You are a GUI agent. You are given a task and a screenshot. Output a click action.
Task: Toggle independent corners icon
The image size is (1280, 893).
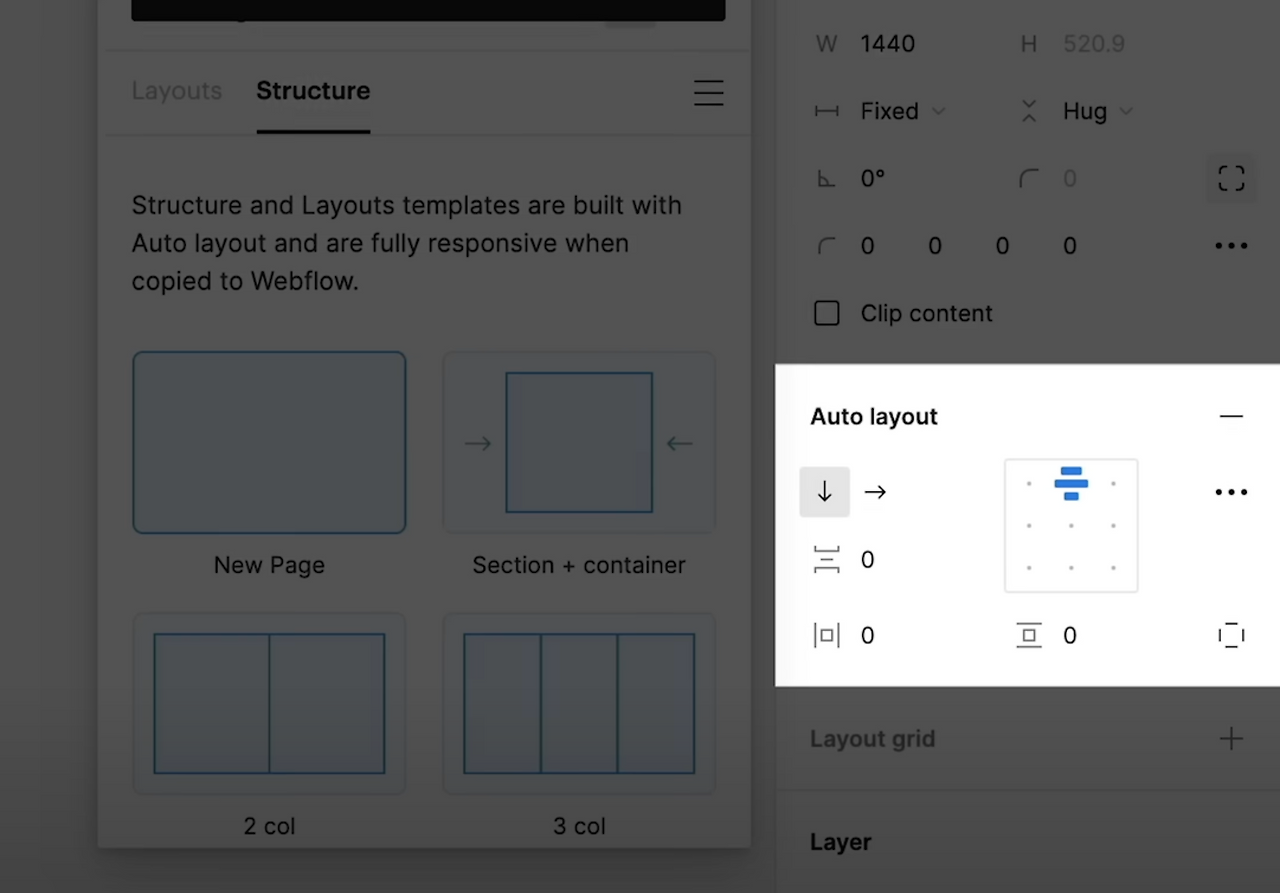pos(1231,179)
